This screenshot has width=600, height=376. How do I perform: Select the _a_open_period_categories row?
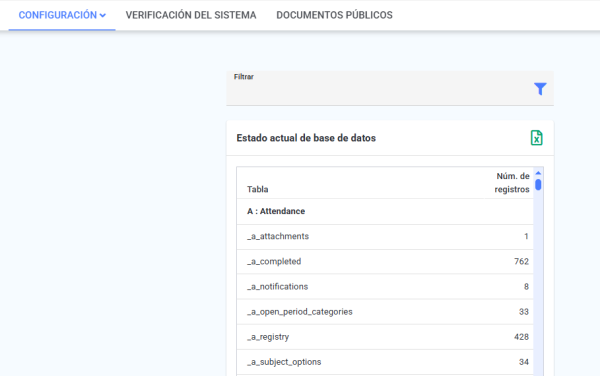[x=385, y=312]
